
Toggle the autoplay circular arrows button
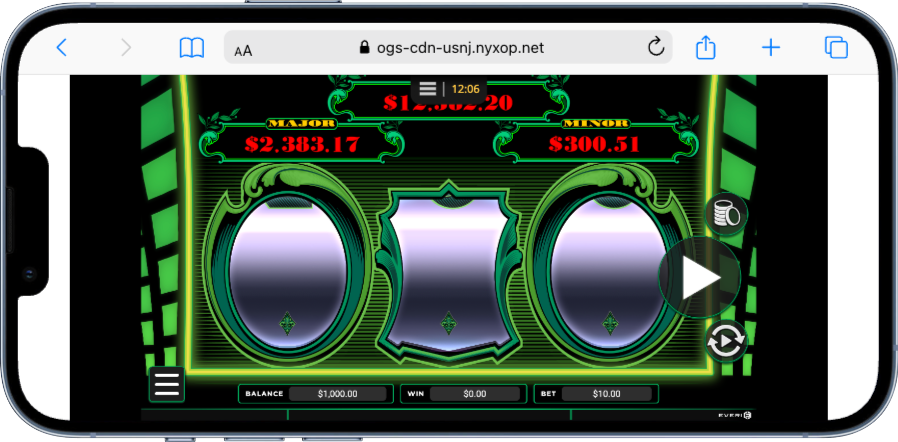[x=726, y=342]
